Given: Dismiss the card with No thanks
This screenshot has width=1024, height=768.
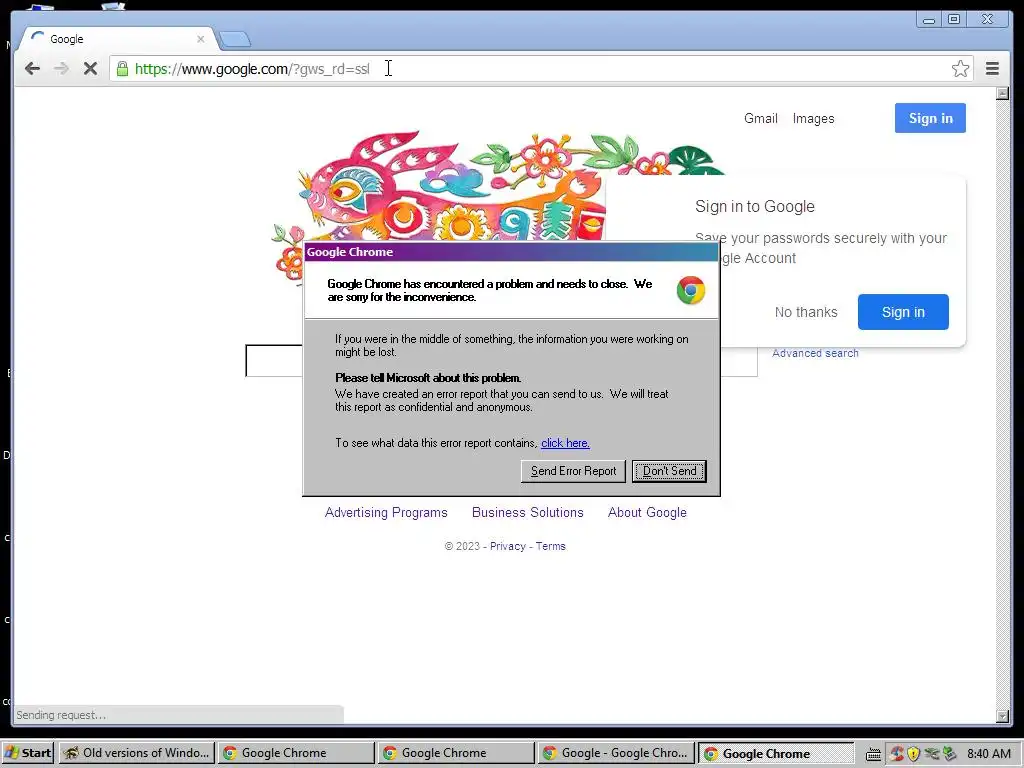Looking at the screenshot, I should [x=806, y=312].
